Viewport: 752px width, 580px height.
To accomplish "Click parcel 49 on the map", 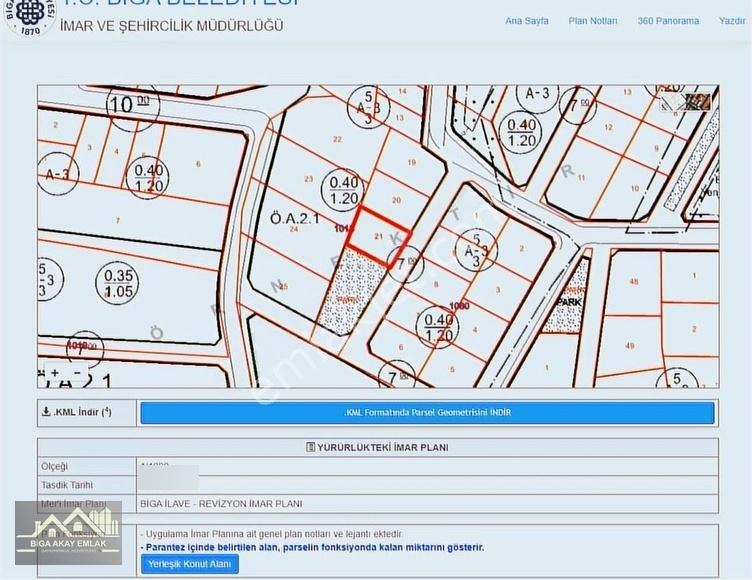I will click(630, 345).
